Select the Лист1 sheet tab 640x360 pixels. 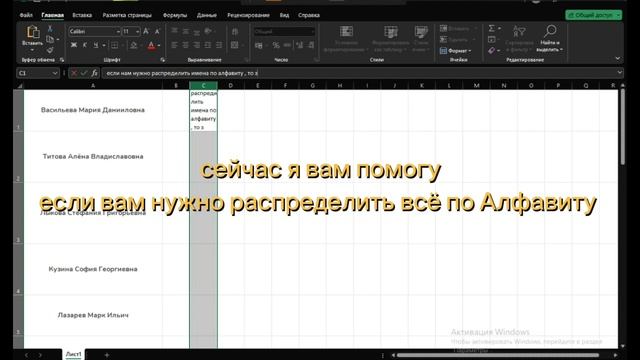[73, 354]
